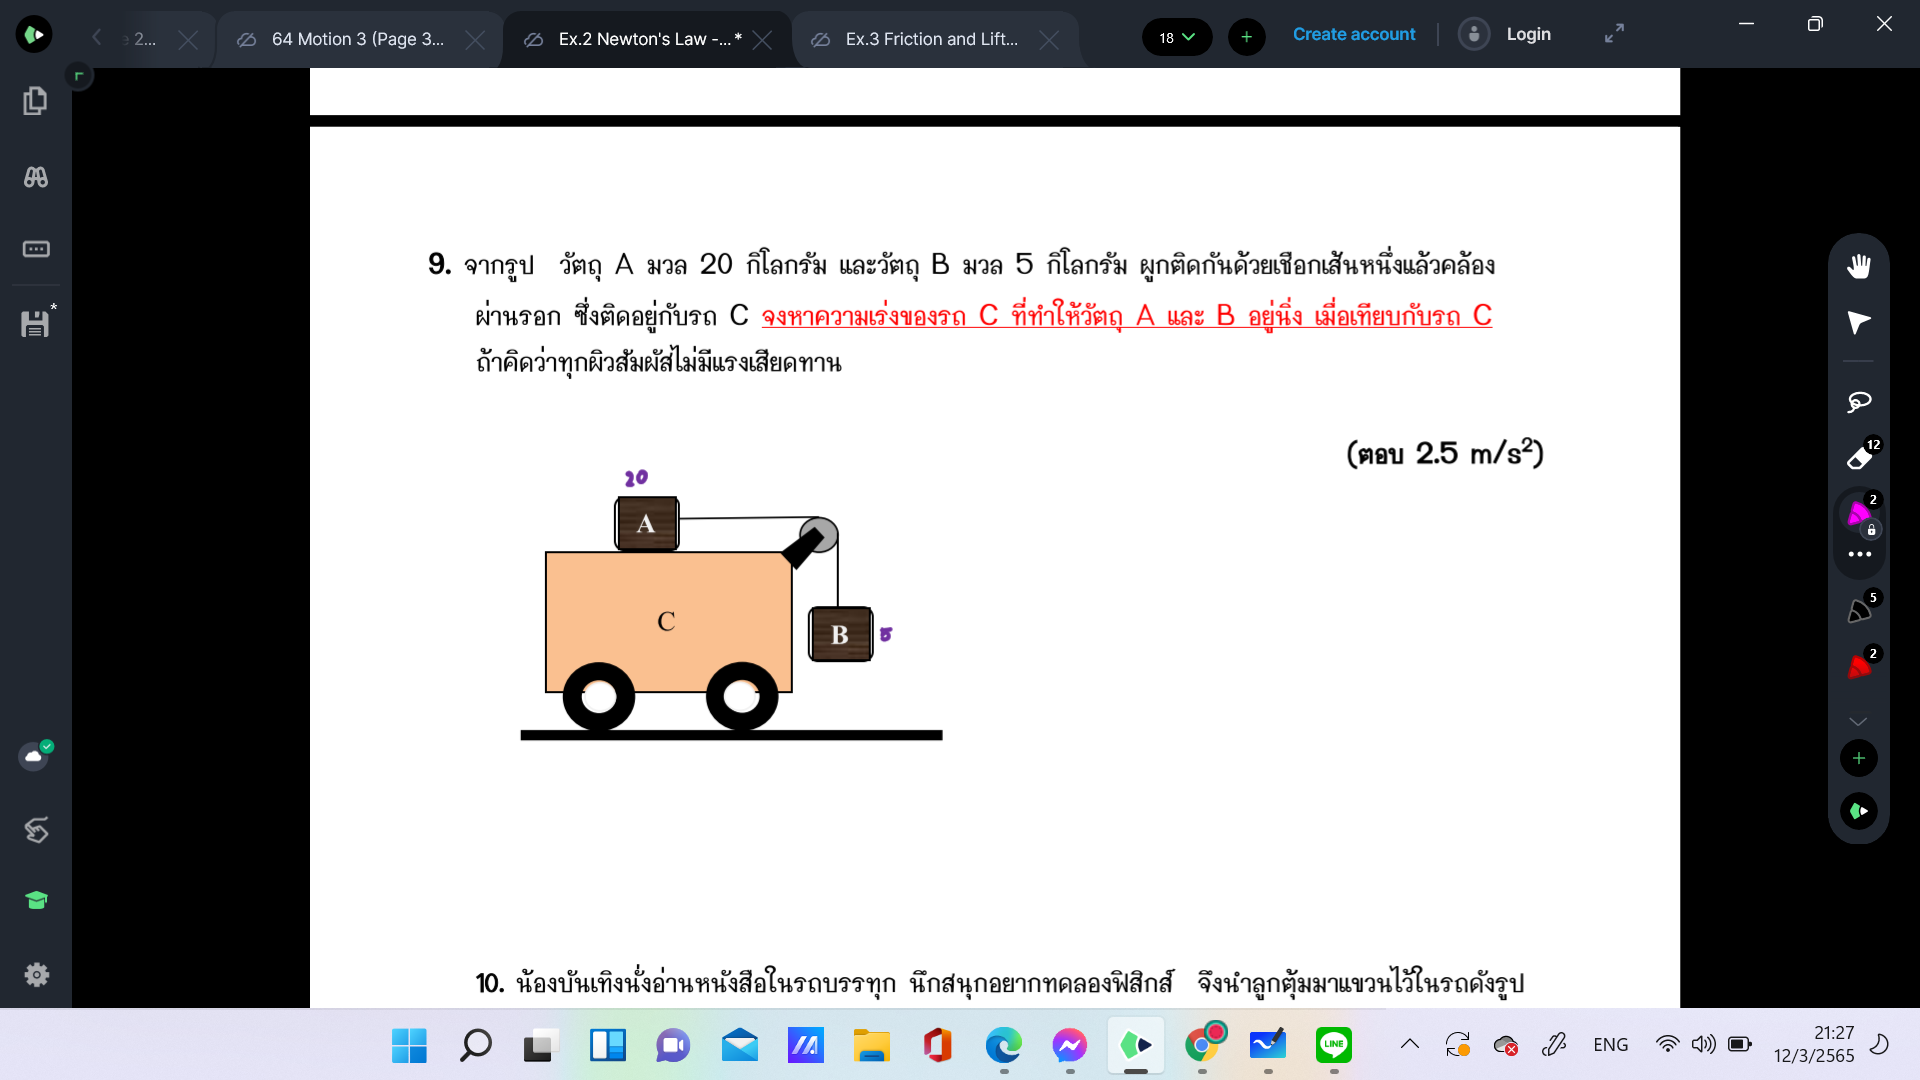This screenshot has height=1080, width=1920.
Task: Switch to the 64 Motion 3 tab
Action: coord(357,39)
